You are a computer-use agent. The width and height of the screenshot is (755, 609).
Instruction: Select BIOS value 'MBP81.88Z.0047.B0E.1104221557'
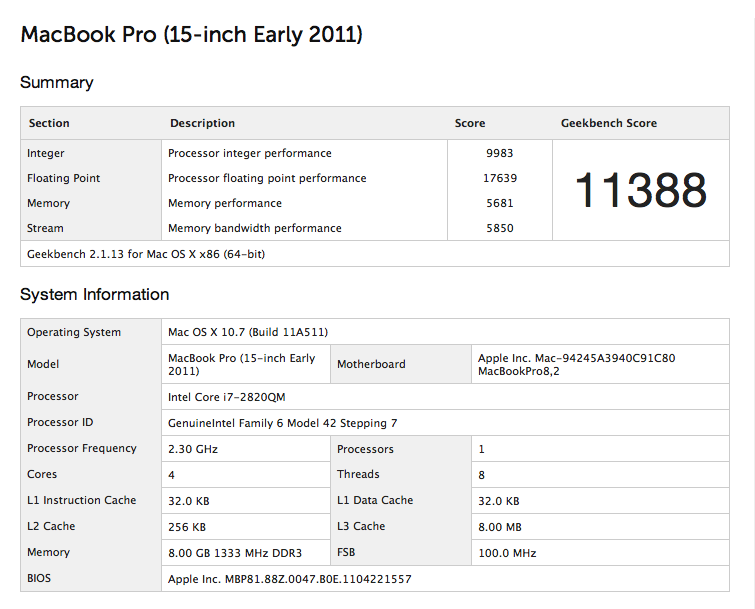318,579
